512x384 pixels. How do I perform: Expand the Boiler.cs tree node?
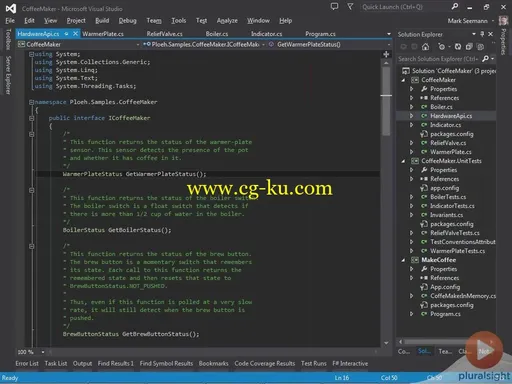(x=411, y=107)
